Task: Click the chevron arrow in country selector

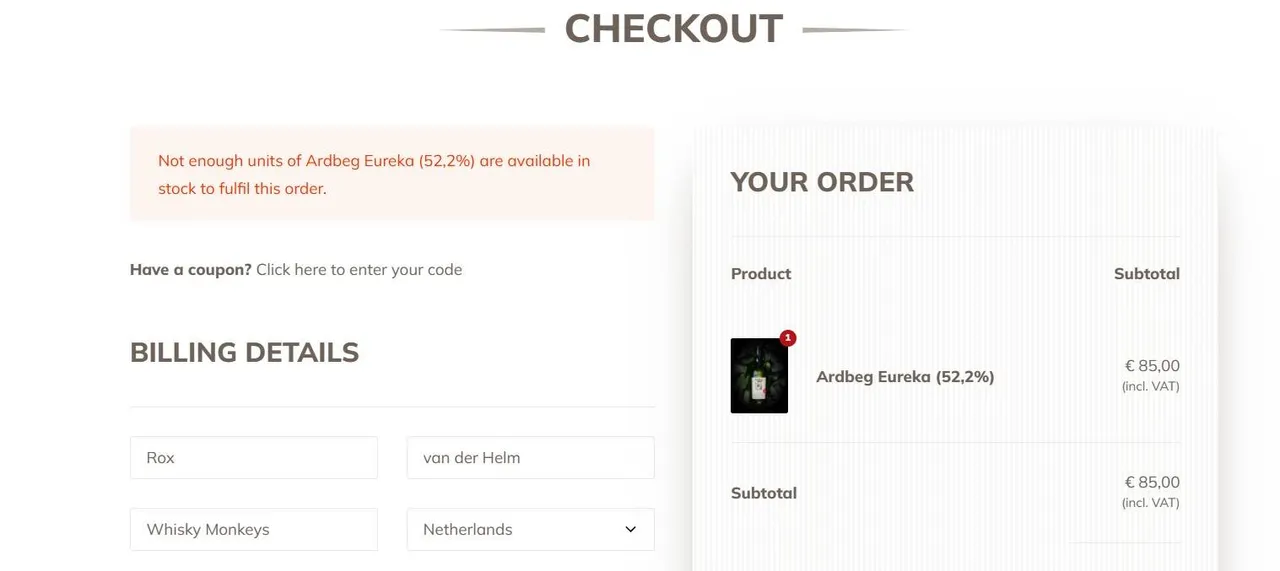Action: [630, 529]
